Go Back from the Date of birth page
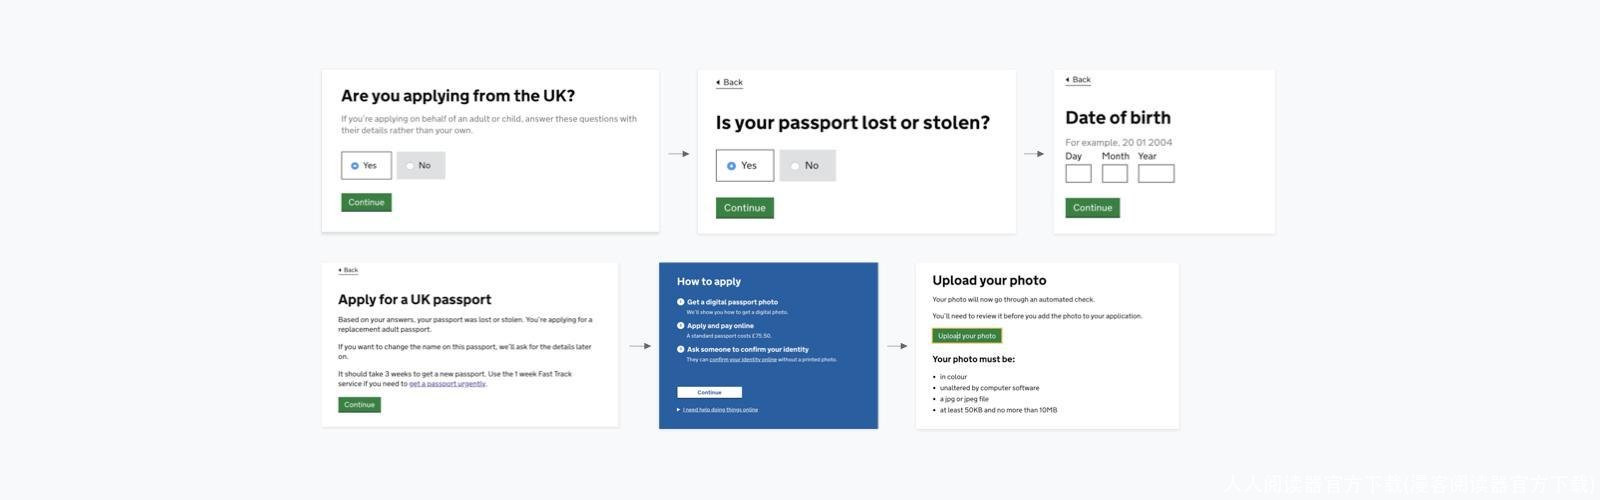 pos(1078,80)
